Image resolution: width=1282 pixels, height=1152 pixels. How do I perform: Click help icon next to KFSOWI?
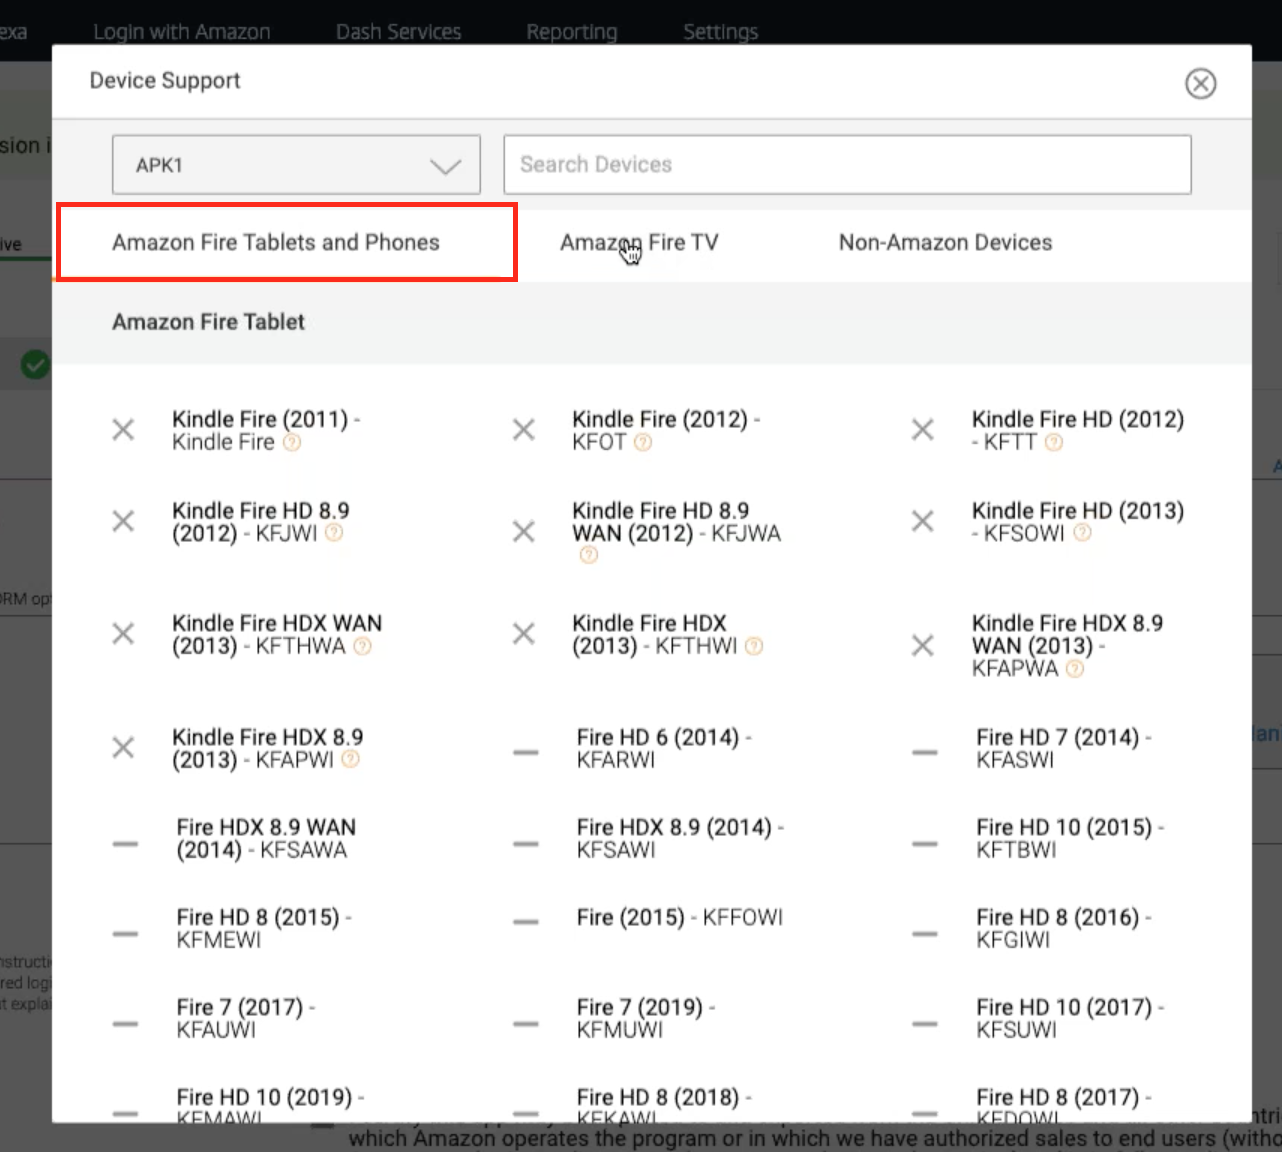coord(1082,533)
